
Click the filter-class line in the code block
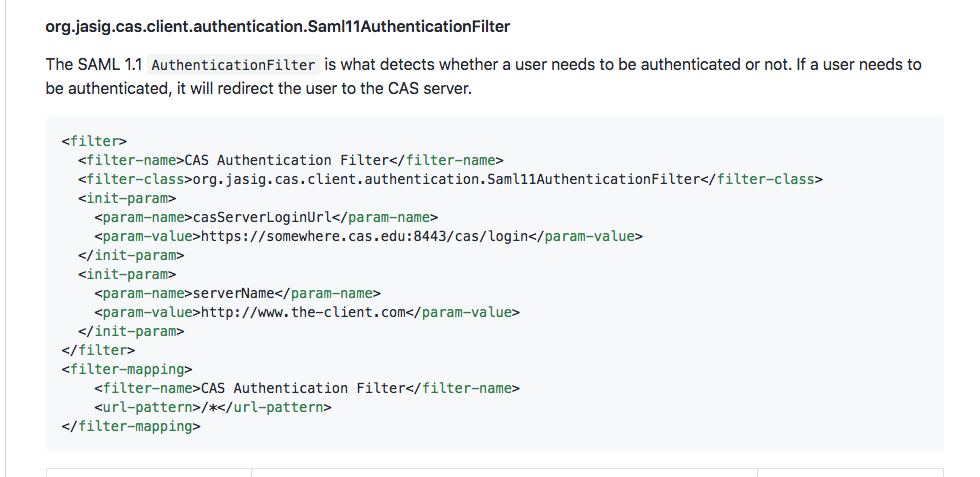(451, 179)
